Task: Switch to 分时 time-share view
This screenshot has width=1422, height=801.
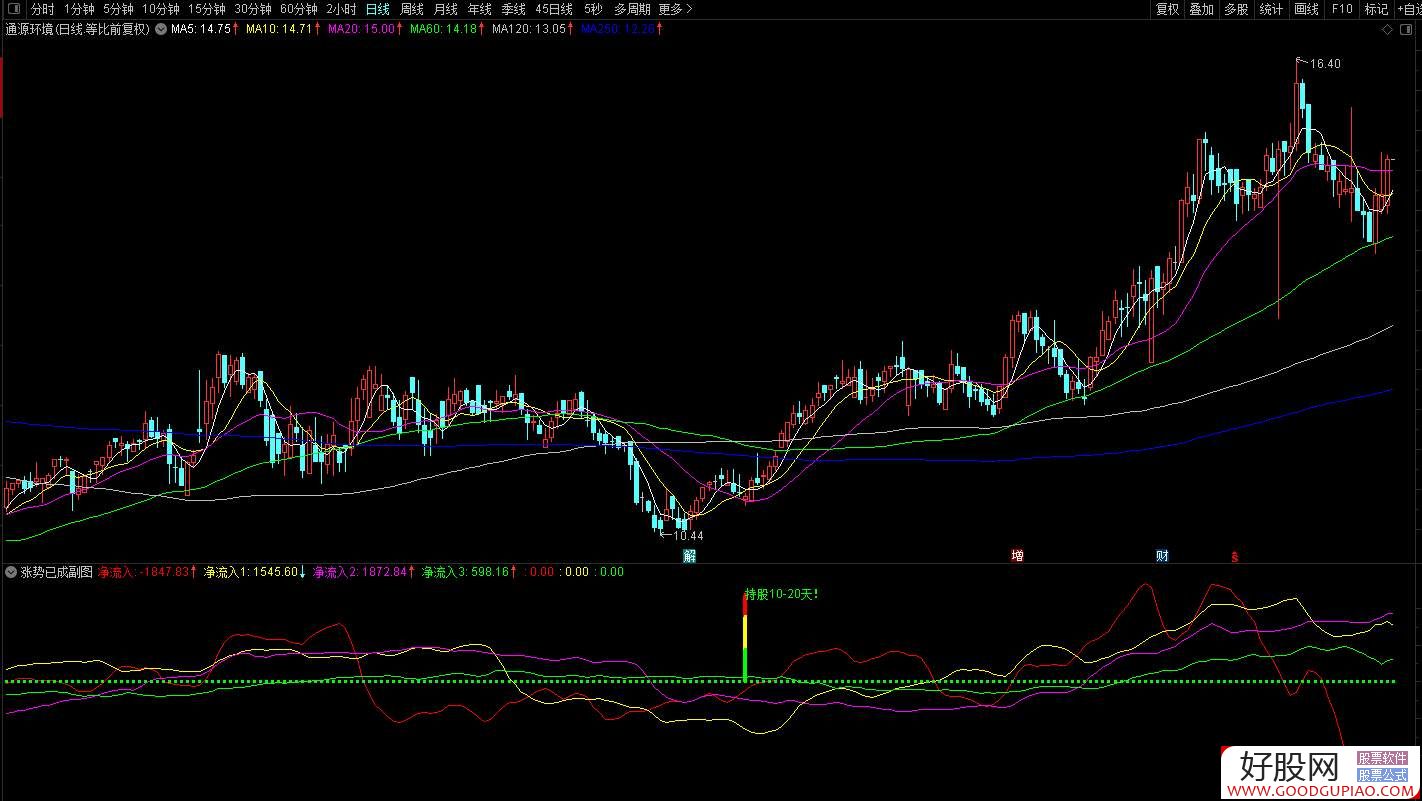Action: click(x=43, y=9)
